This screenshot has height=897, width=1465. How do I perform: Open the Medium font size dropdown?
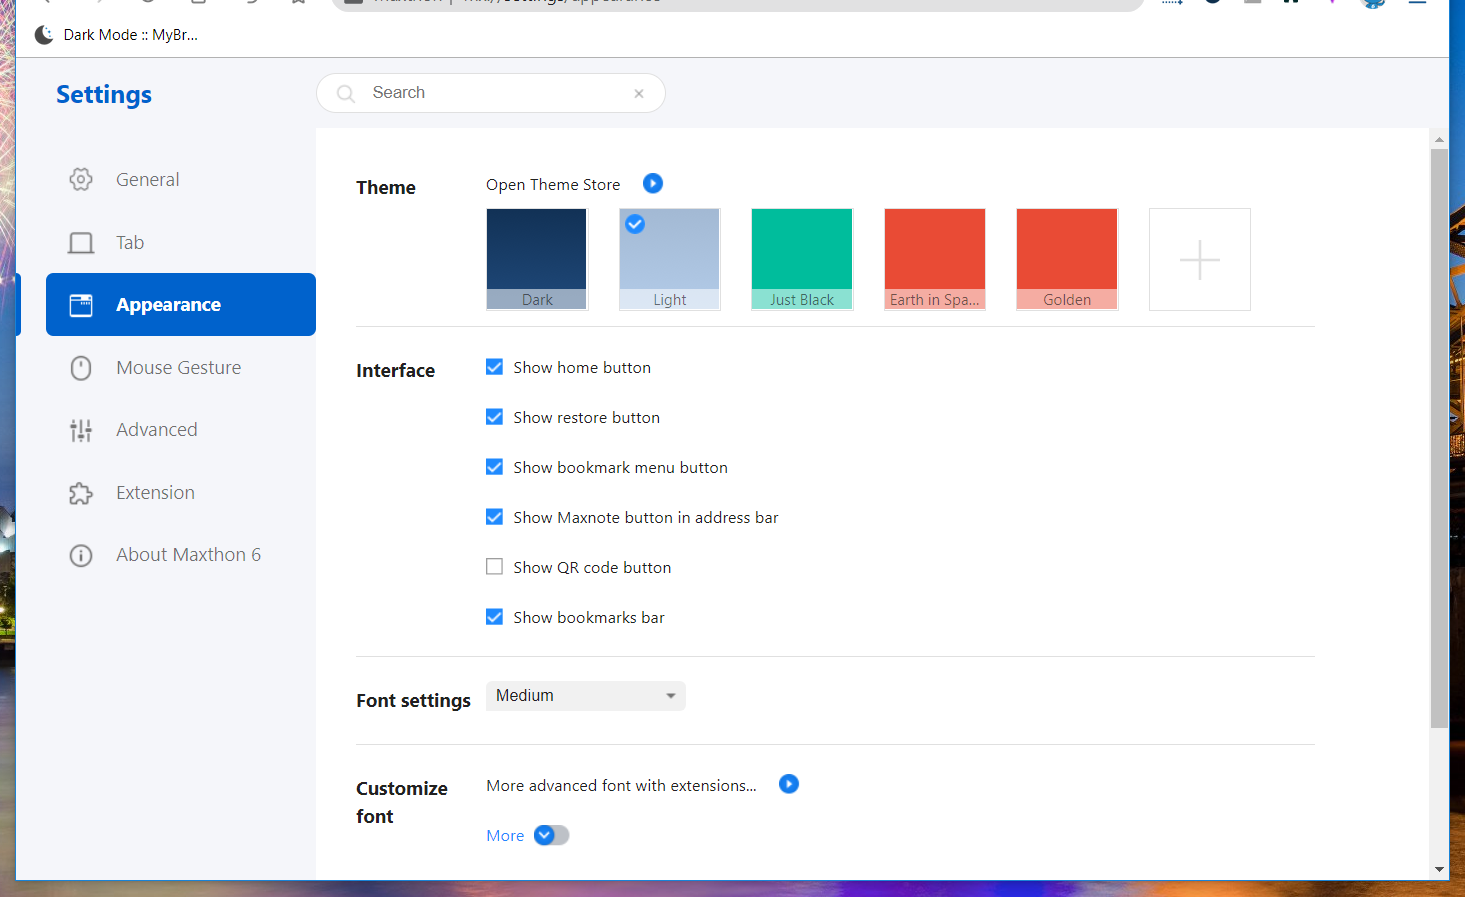pyautogui.click(x=585, y=695)
